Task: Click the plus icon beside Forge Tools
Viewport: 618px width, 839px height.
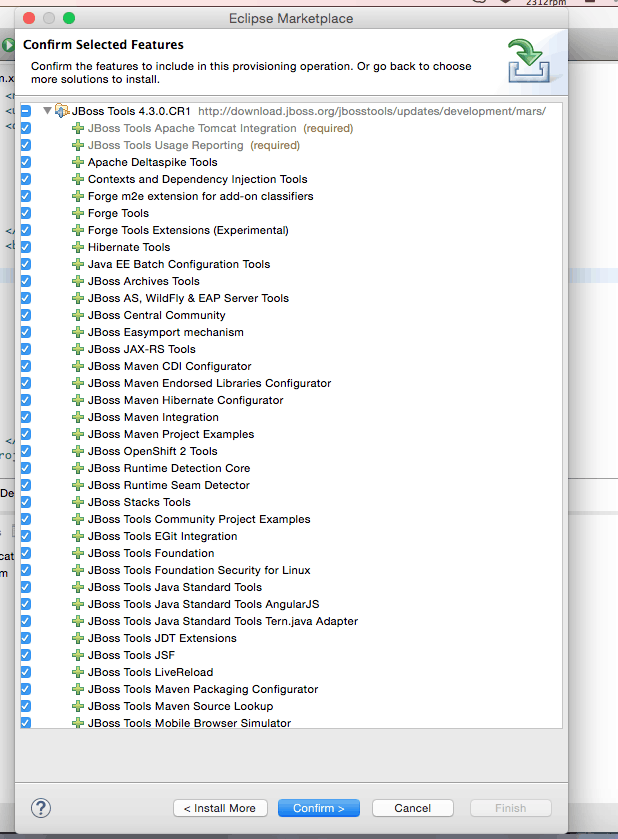Action: (x=78, y=213)
